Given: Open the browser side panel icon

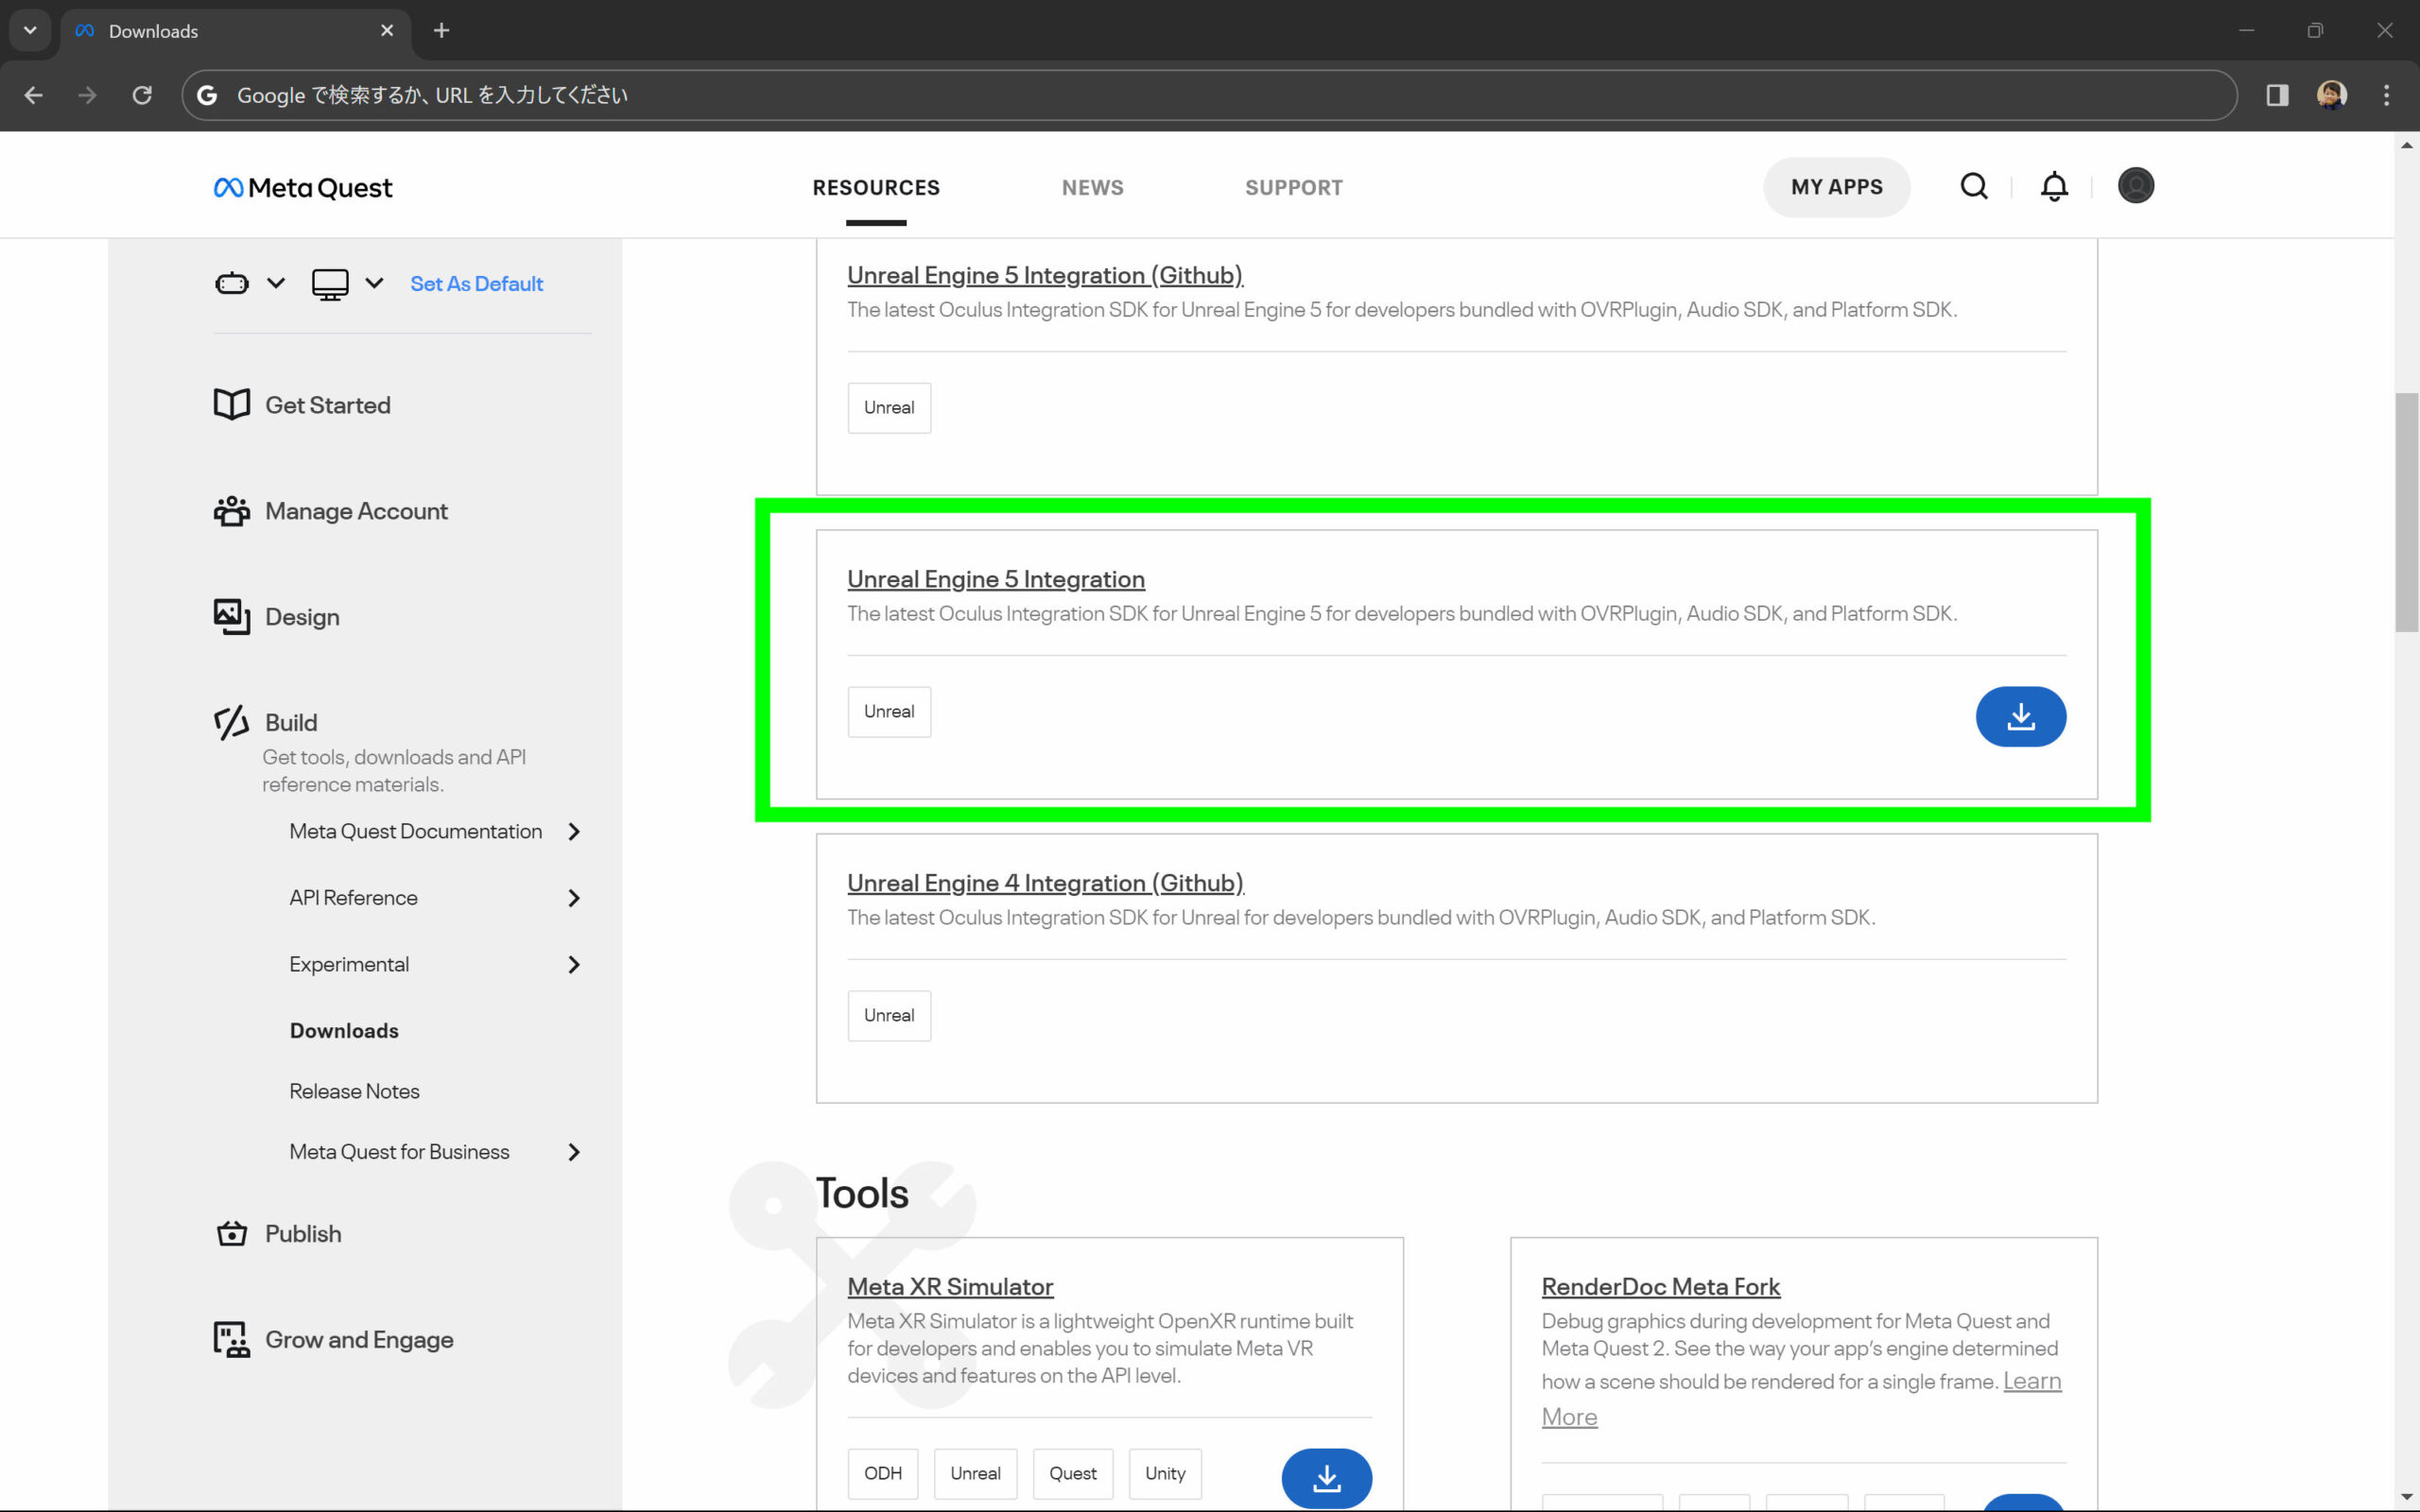Looking at the screenshot, I should pos(2277,95).
